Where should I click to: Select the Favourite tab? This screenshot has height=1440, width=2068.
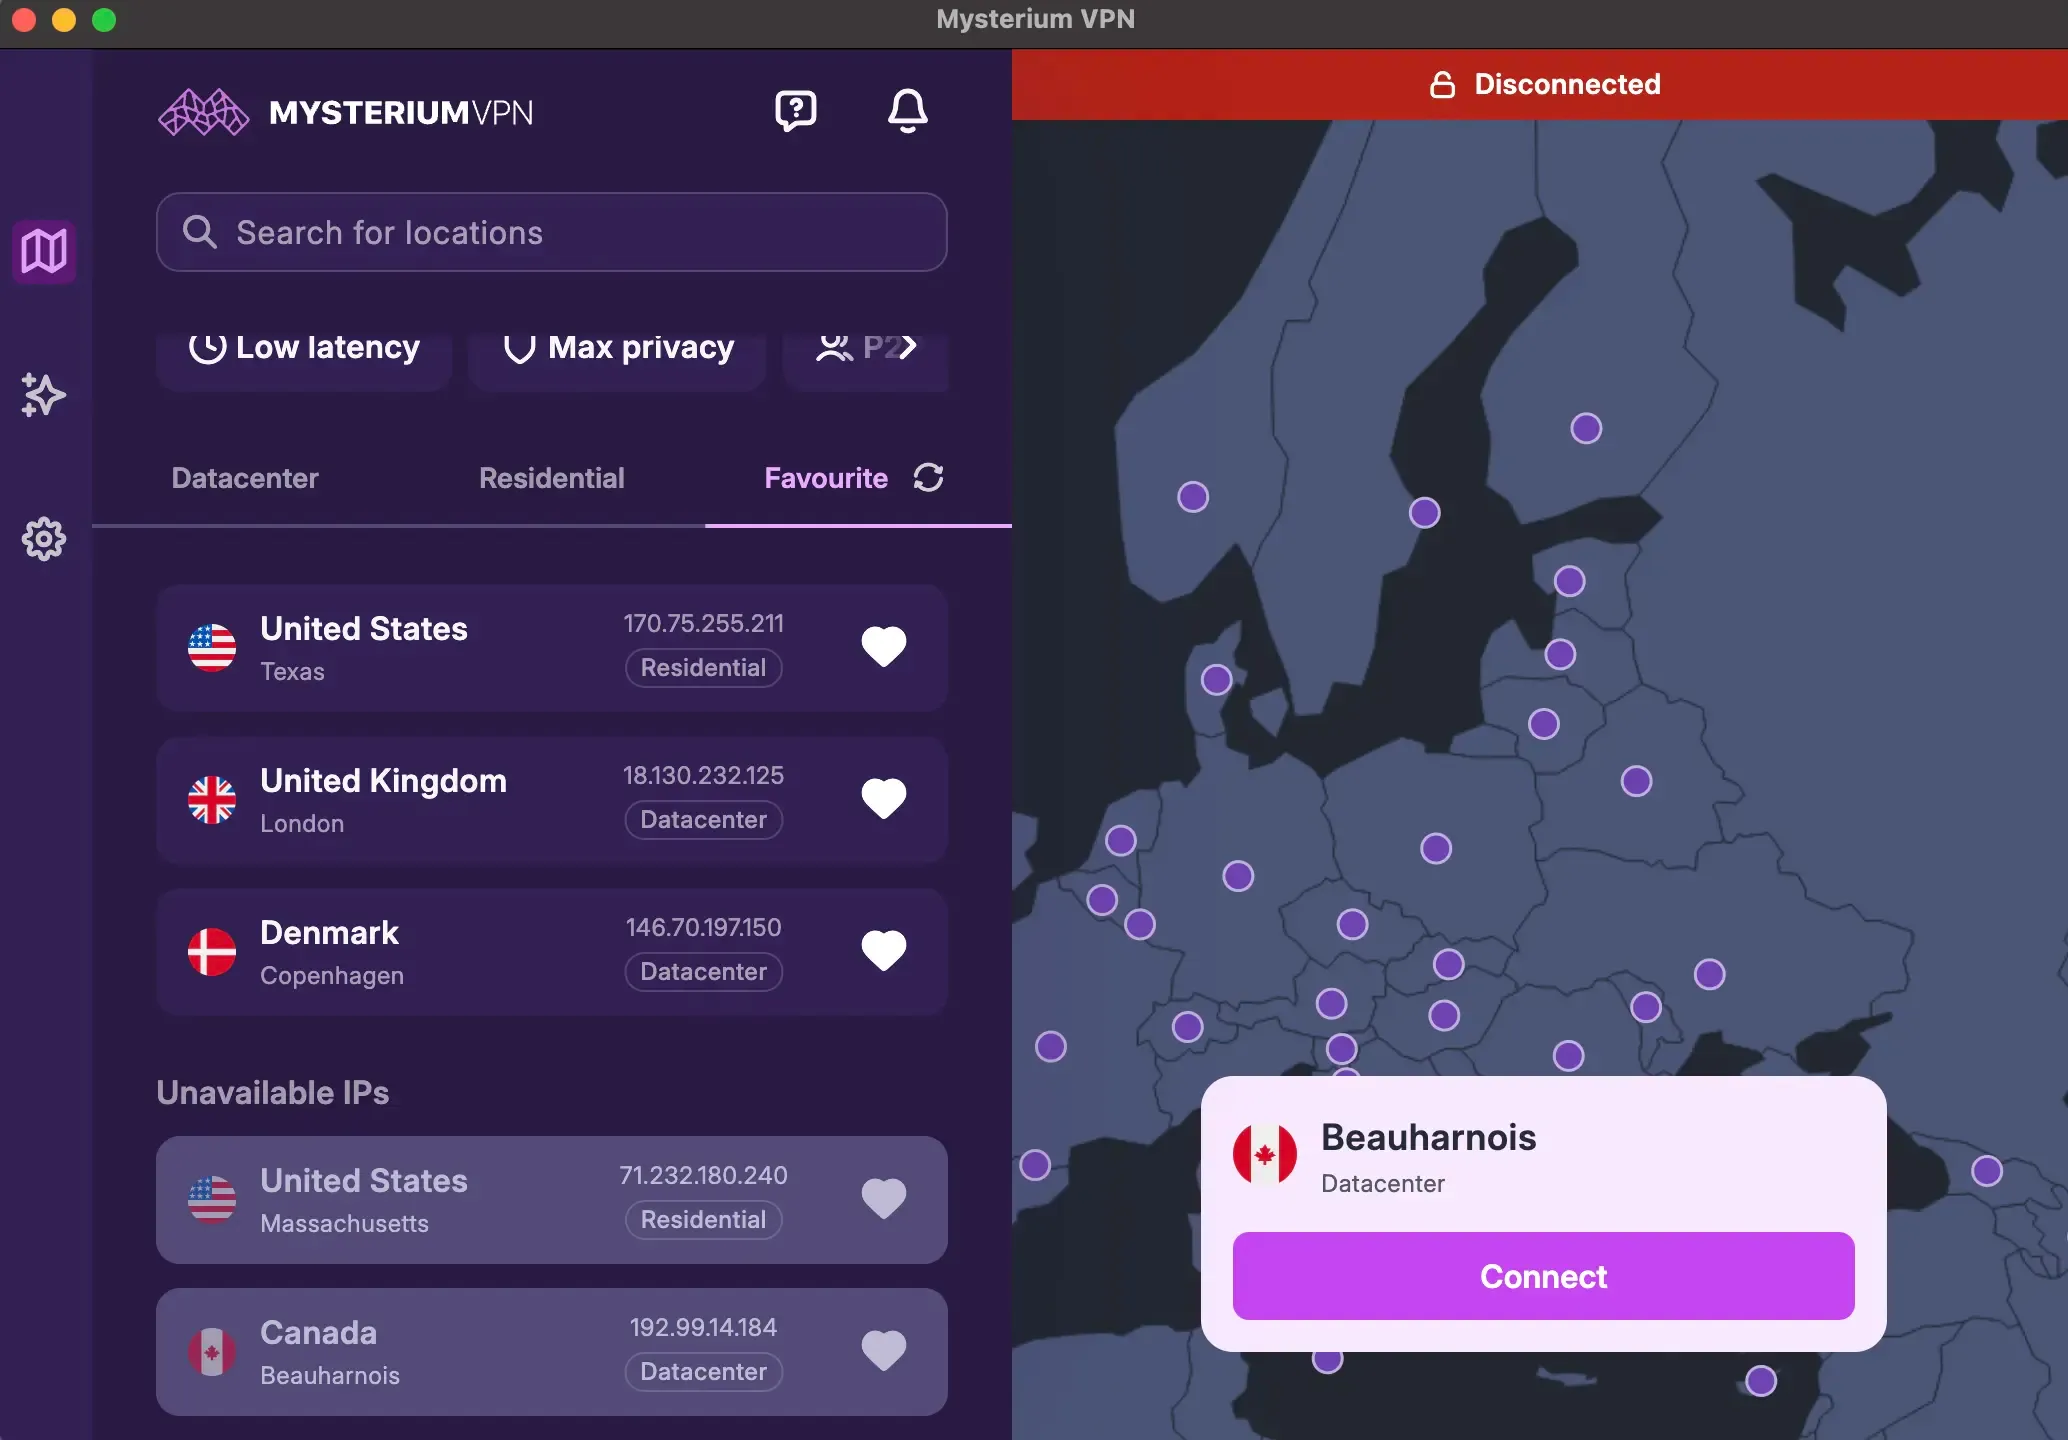click(x=826, y=478)
